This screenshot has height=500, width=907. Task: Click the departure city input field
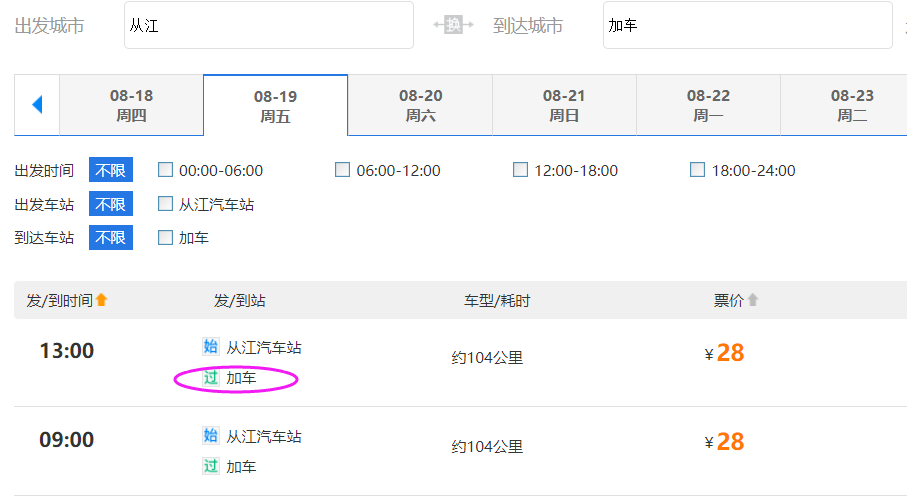pyautogui.click(x=268, y=25)
